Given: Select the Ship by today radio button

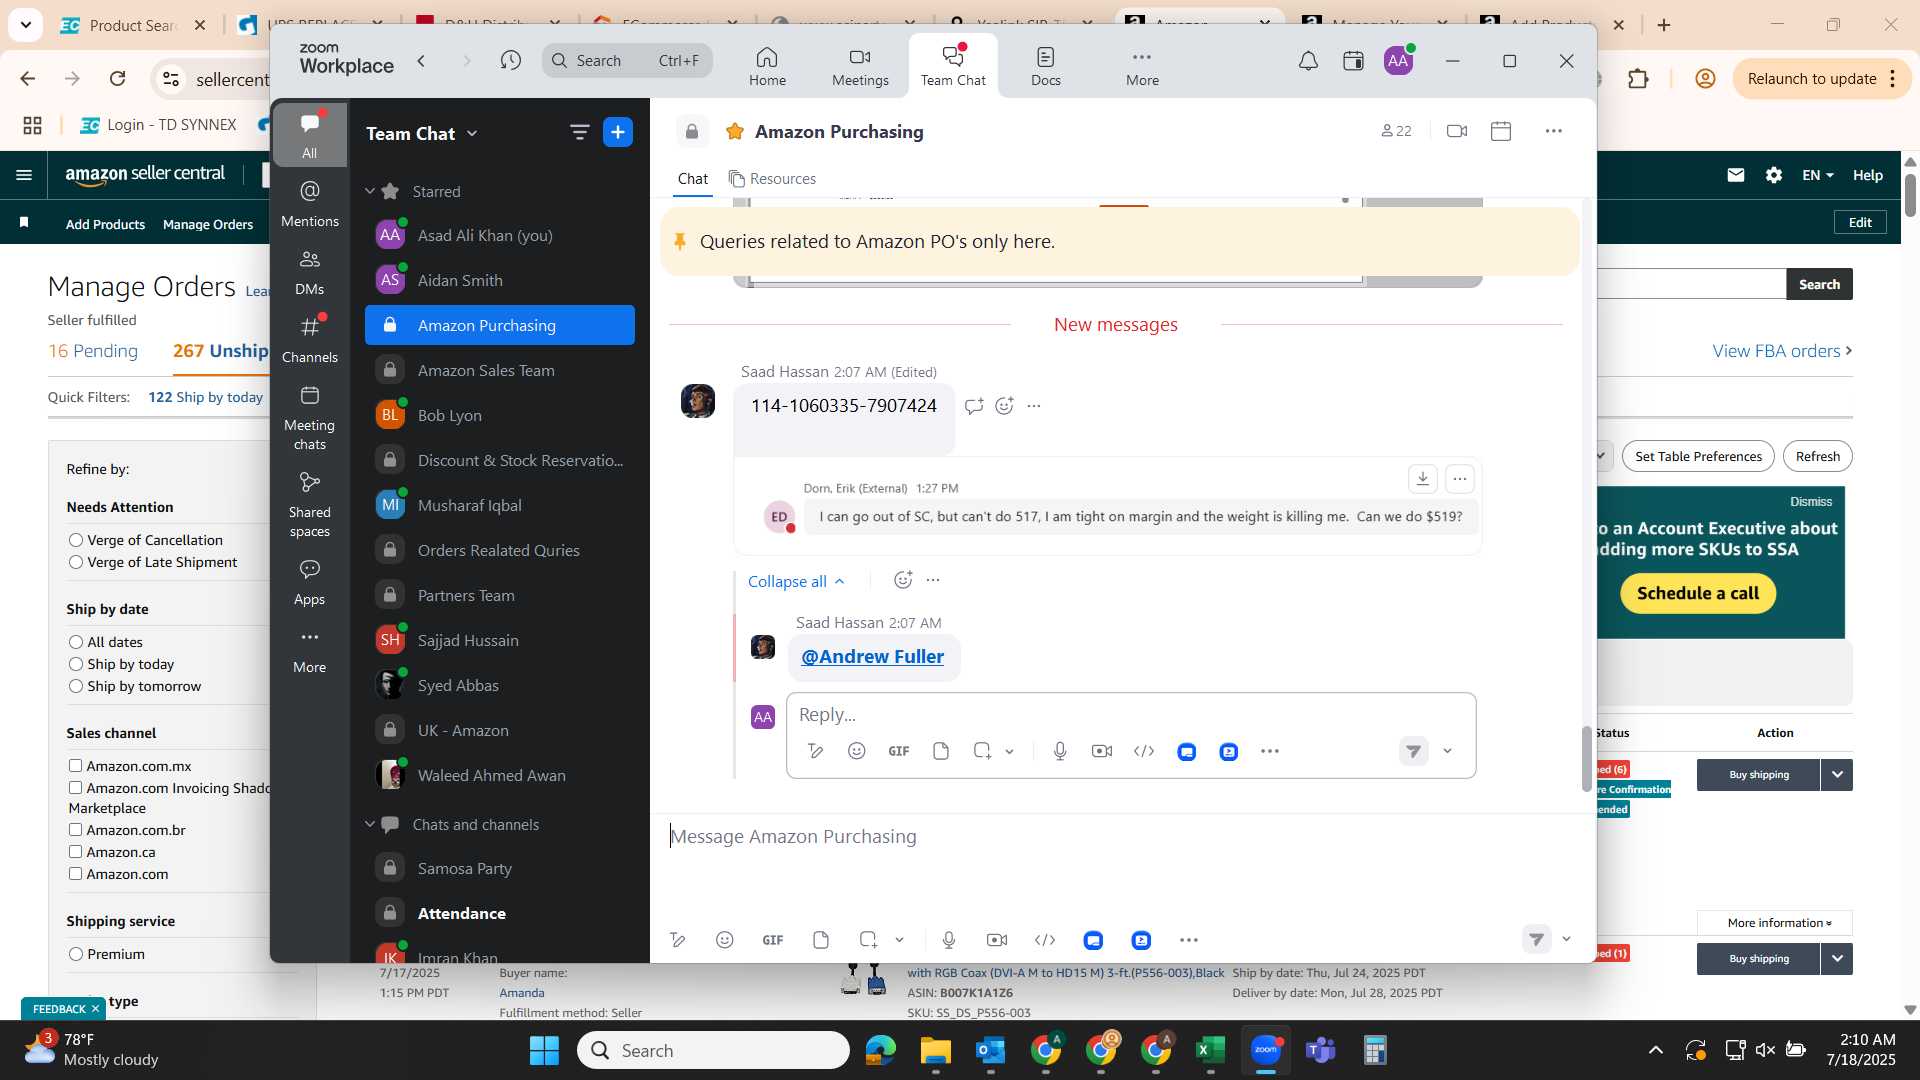Looking at the screenshot, I should 75,664.
